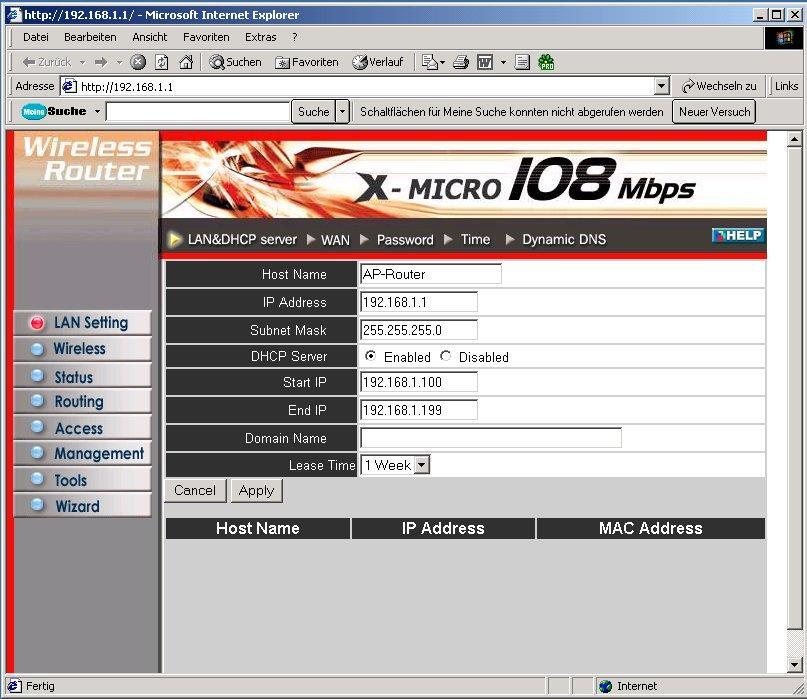Screen dimensions: 807x699
Task: Click the Windows logo throbber
Action: tap(783, 38)
